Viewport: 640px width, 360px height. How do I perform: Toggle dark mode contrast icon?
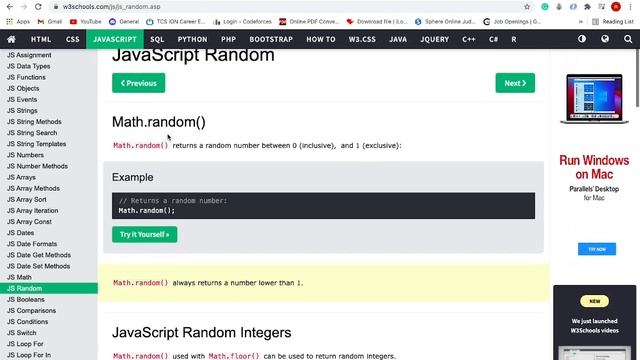[x=582, y=39]
